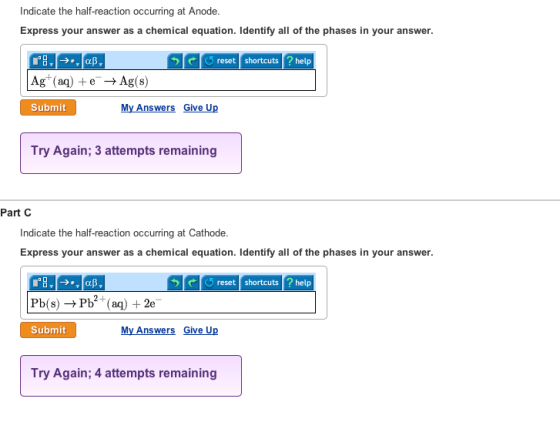Undo last edit in Anode equation editor
Image resolution: width=560 pixels, height=422 pixels.
point(175,61)
